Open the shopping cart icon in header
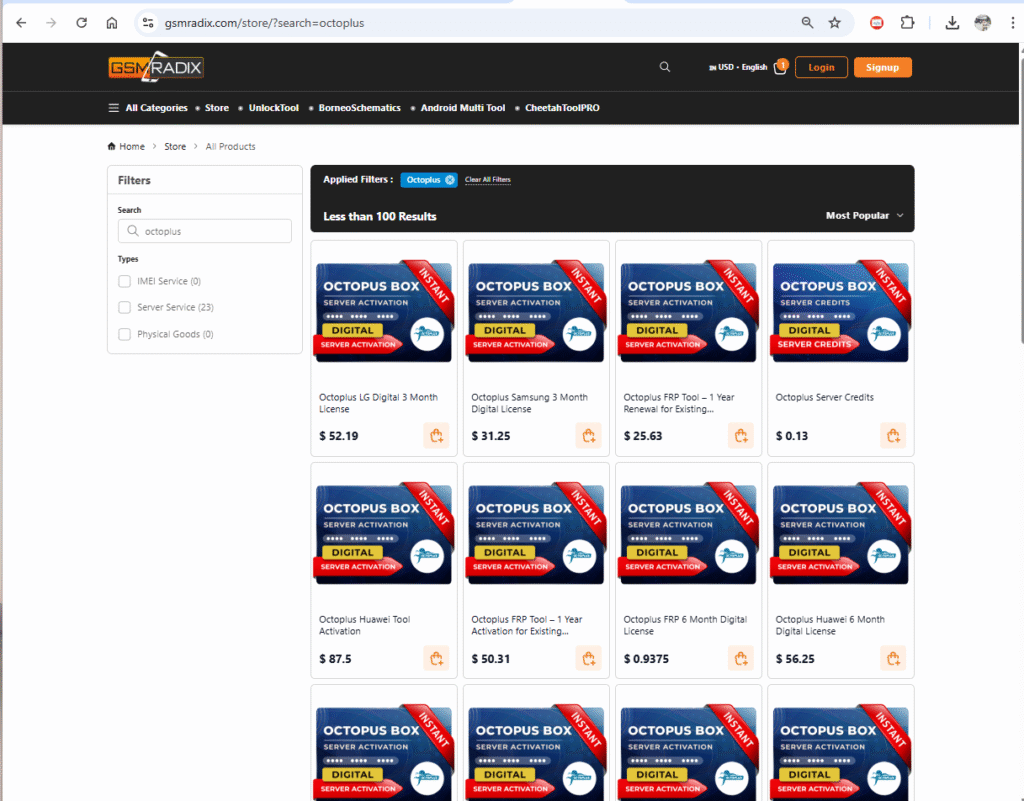 click(x=780, y=67)
